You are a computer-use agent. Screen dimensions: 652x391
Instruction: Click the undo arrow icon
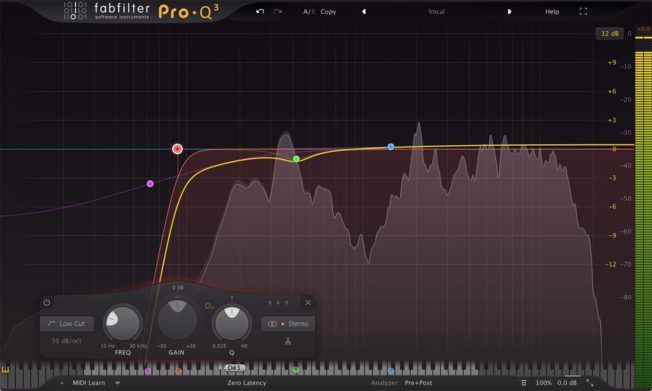point(260,12)
